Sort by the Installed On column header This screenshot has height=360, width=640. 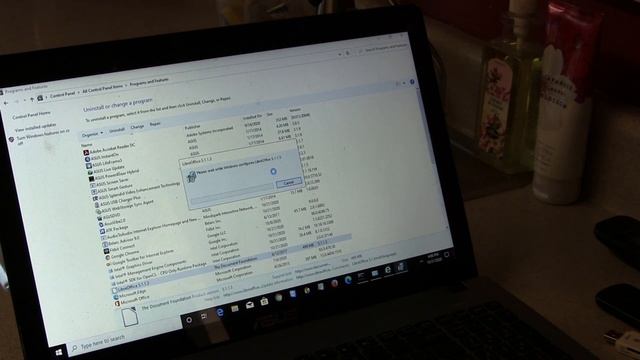(252, 117)
